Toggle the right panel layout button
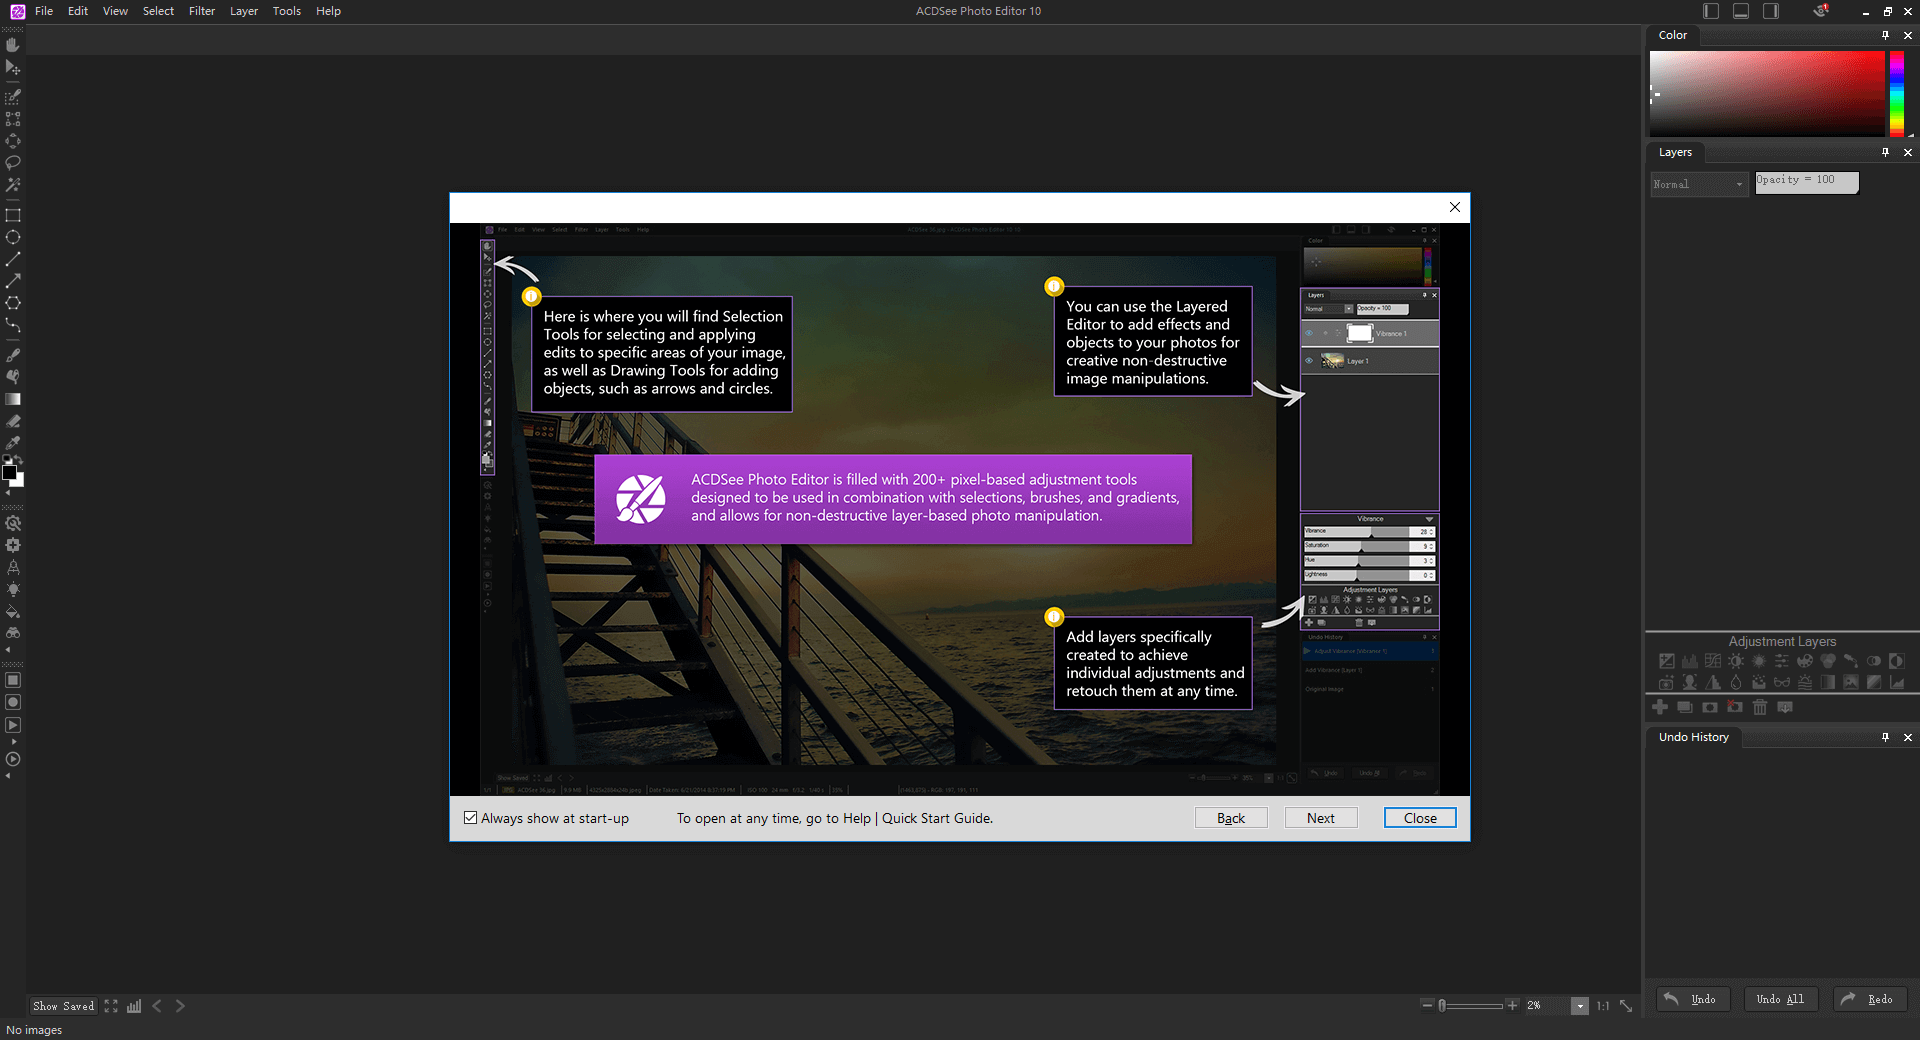The image size is (1920, 1040). 1771,11
